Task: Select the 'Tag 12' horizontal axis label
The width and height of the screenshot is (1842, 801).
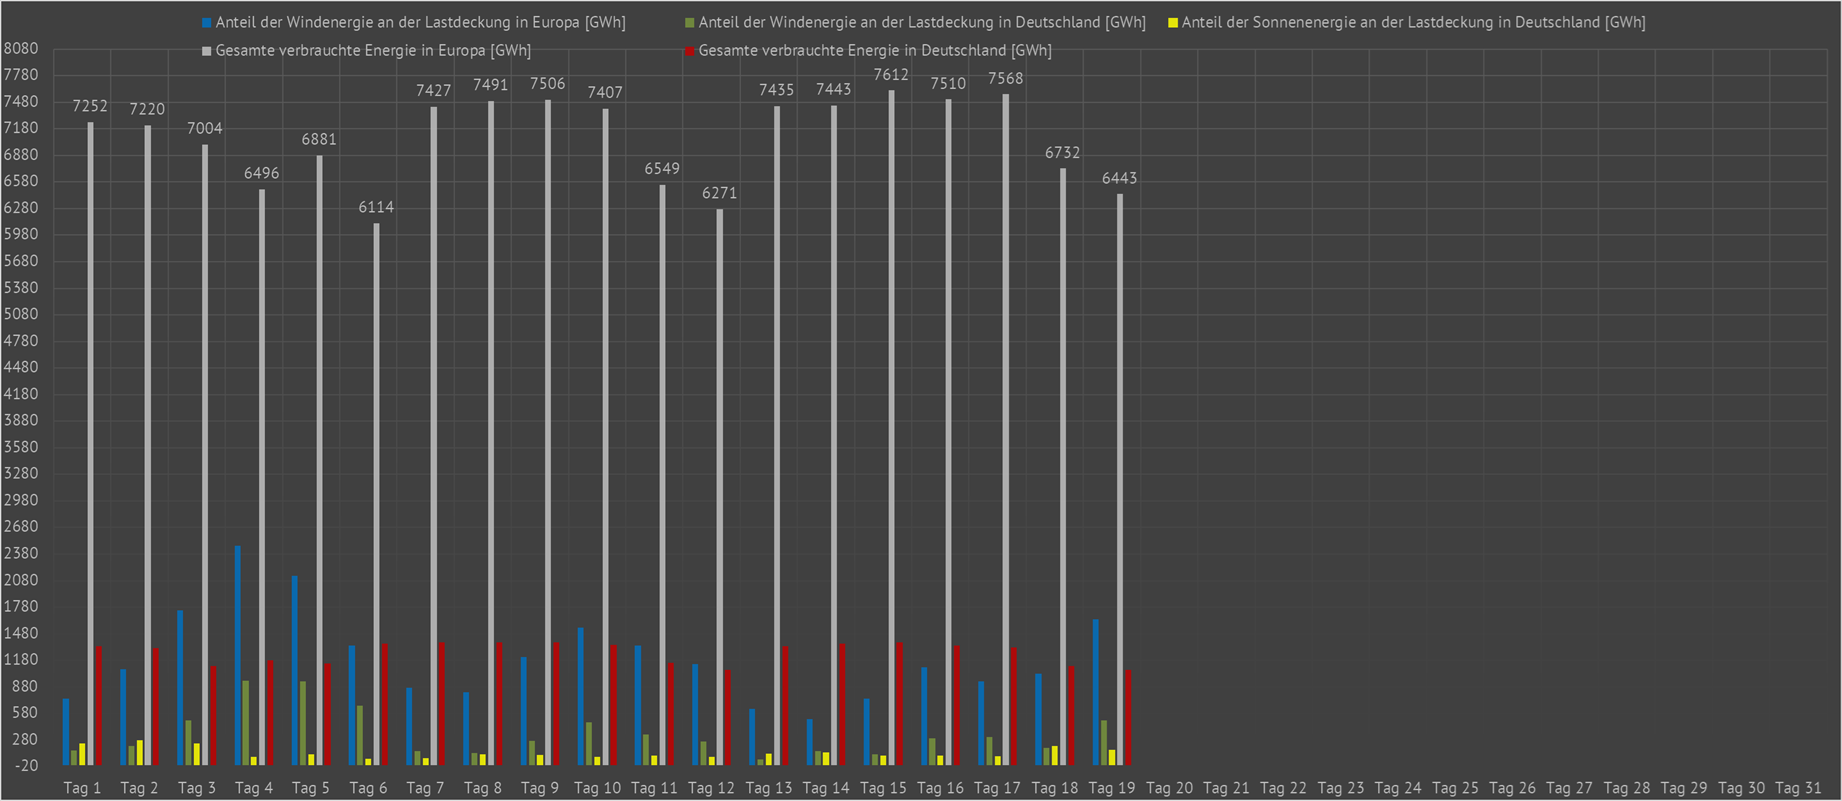Action: tap(711, 788)
